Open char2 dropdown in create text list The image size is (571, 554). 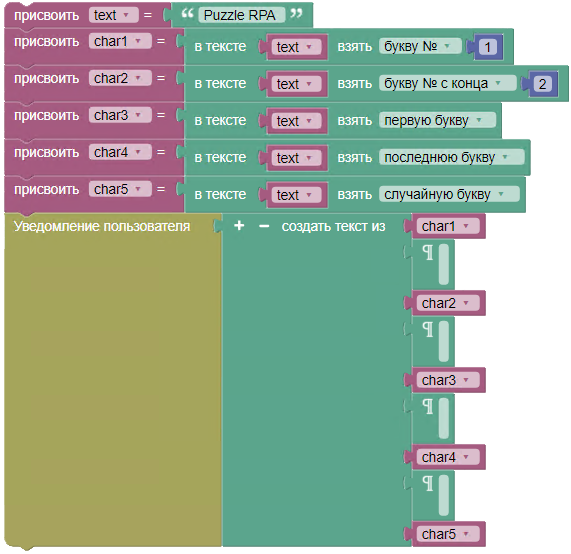coord(448,303)
